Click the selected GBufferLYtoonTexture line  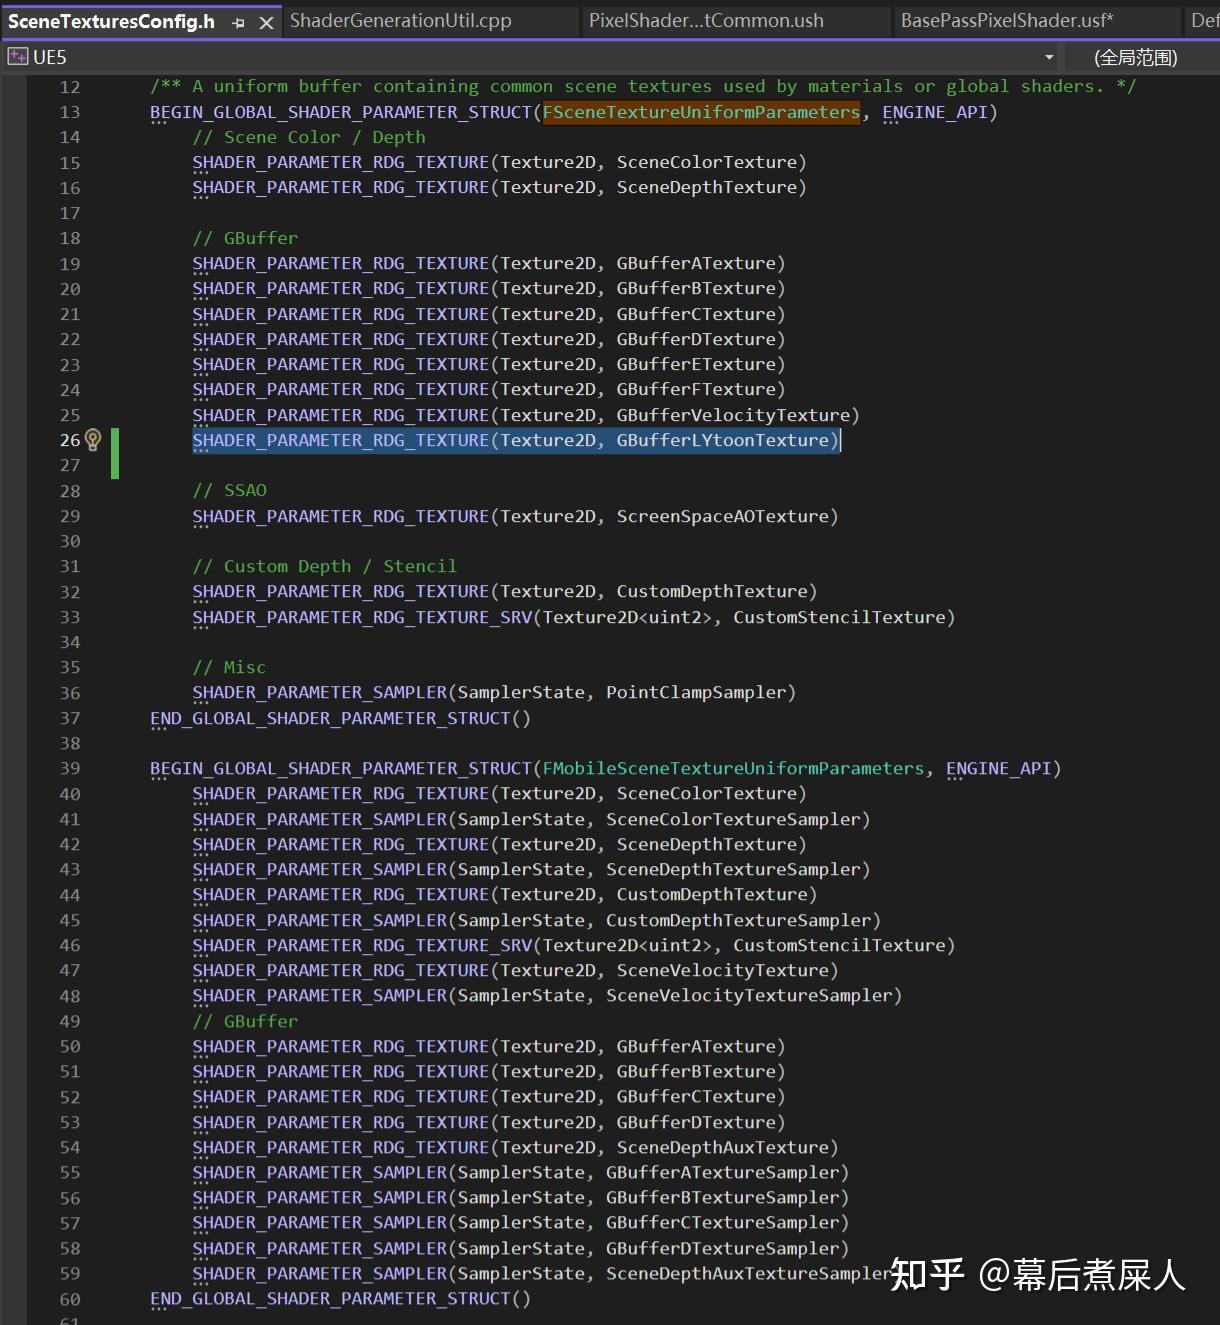tap(515, 440)
